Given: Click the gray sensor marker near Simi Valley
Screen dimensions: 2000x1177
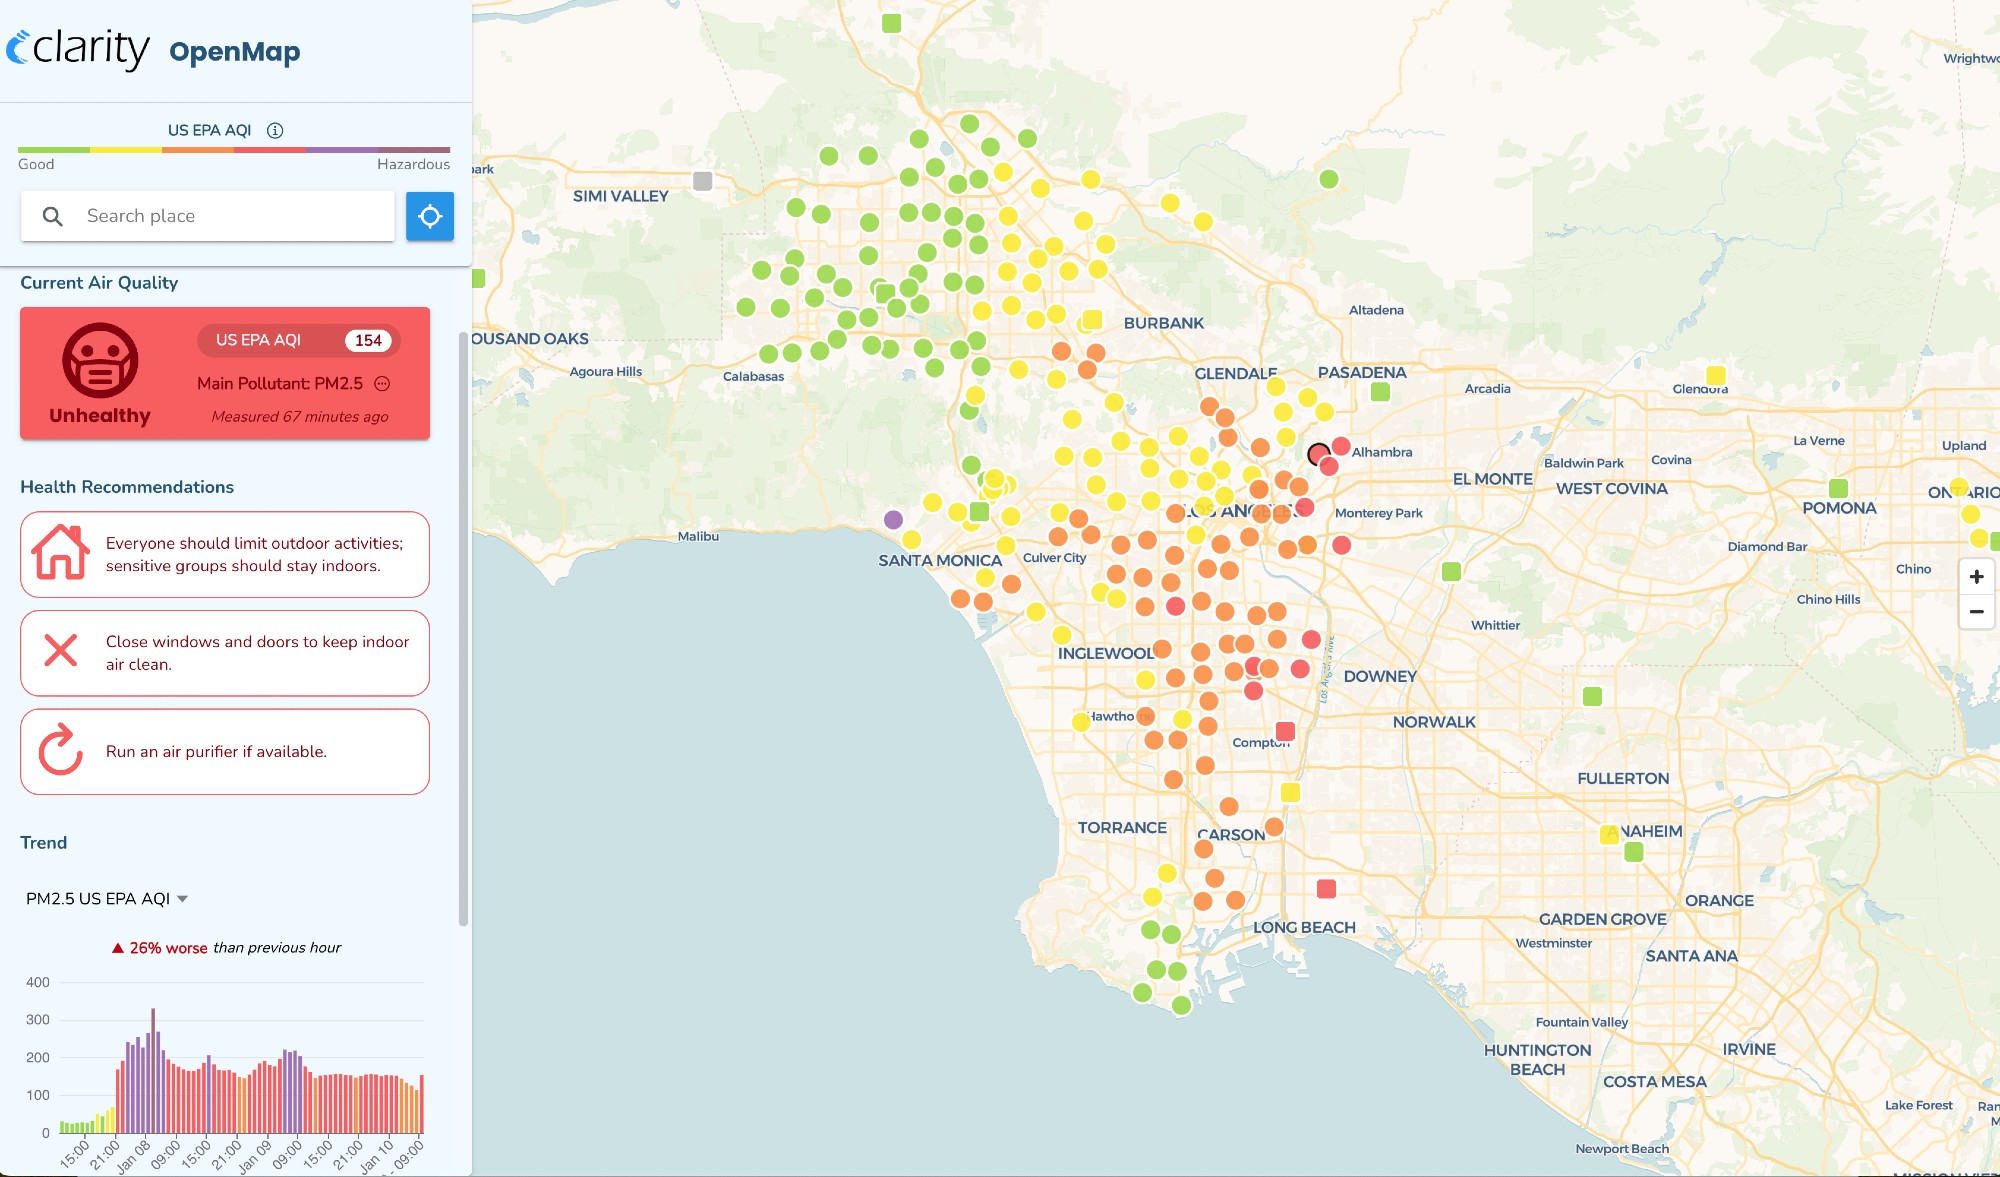Looking at the screenshot, I should (703, 181).
